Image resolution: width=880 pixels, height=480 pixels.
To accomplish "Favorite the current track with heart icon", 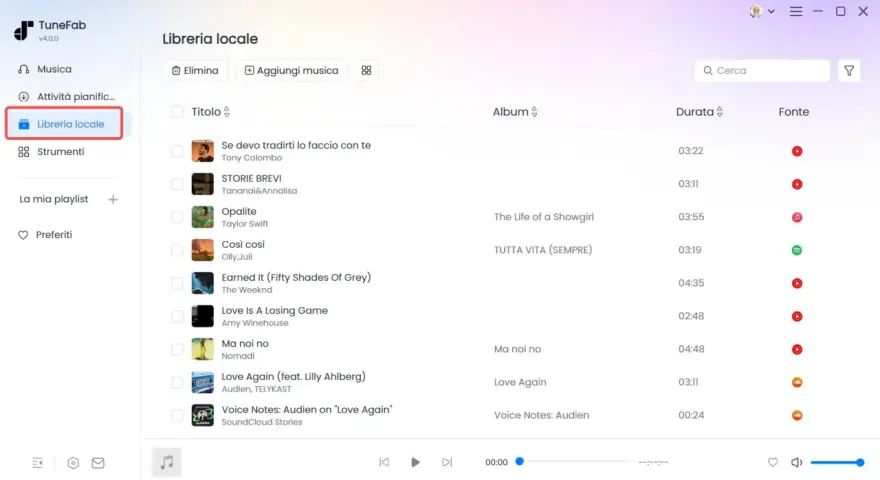I will pyautogui.click(x=773, y=462).
